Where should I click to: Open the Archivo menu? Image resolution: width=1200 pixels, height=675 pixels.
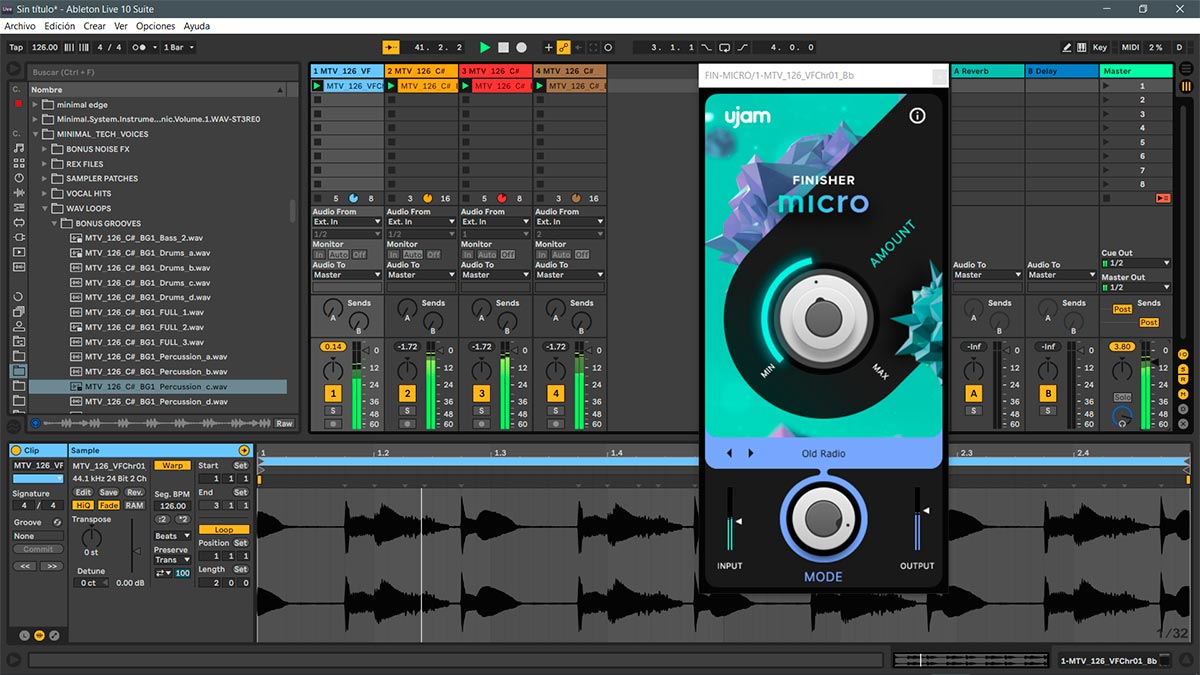point(20,26)
